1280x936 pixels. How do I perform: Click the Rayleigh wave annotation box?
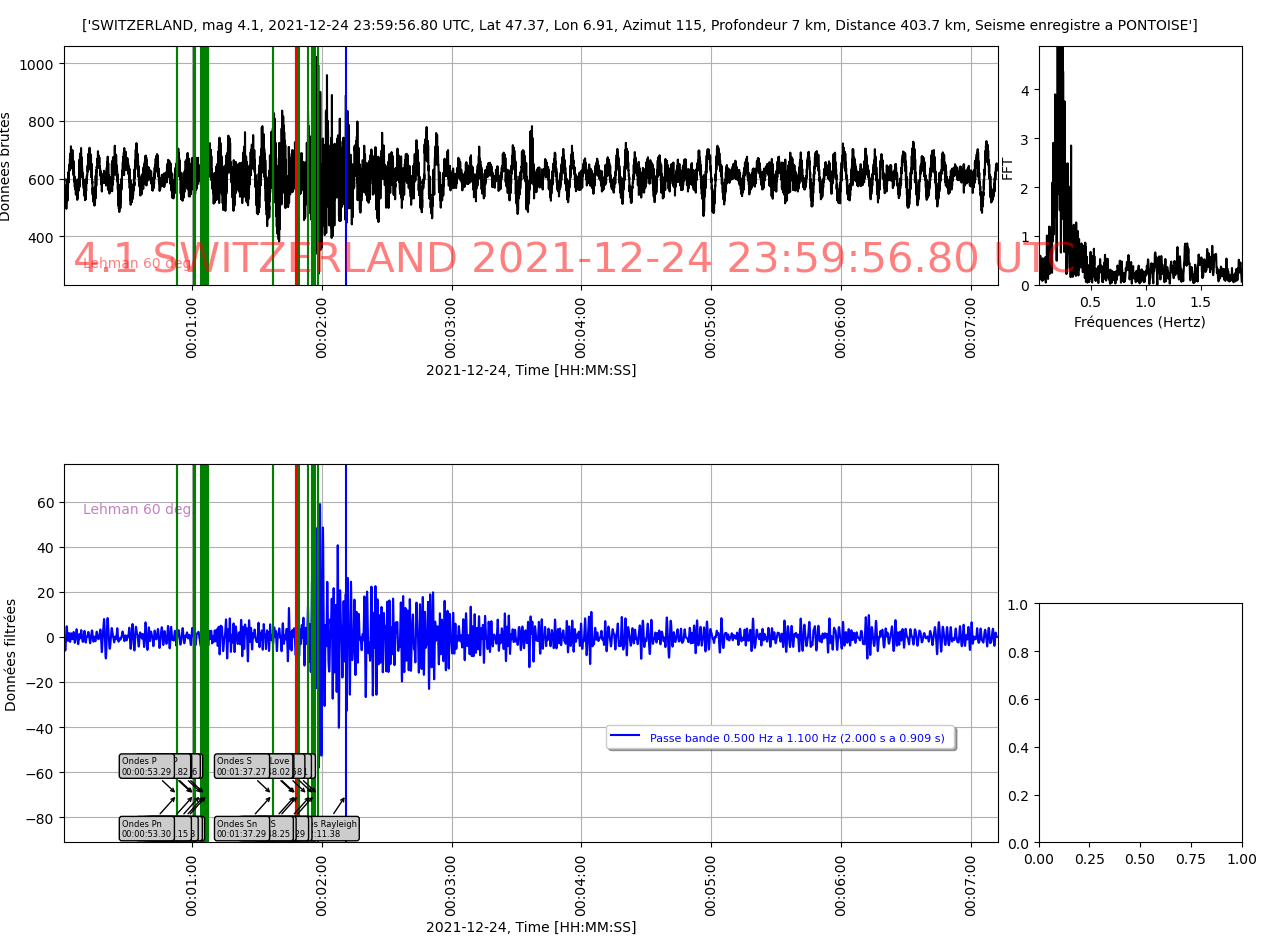click(338, 829)
